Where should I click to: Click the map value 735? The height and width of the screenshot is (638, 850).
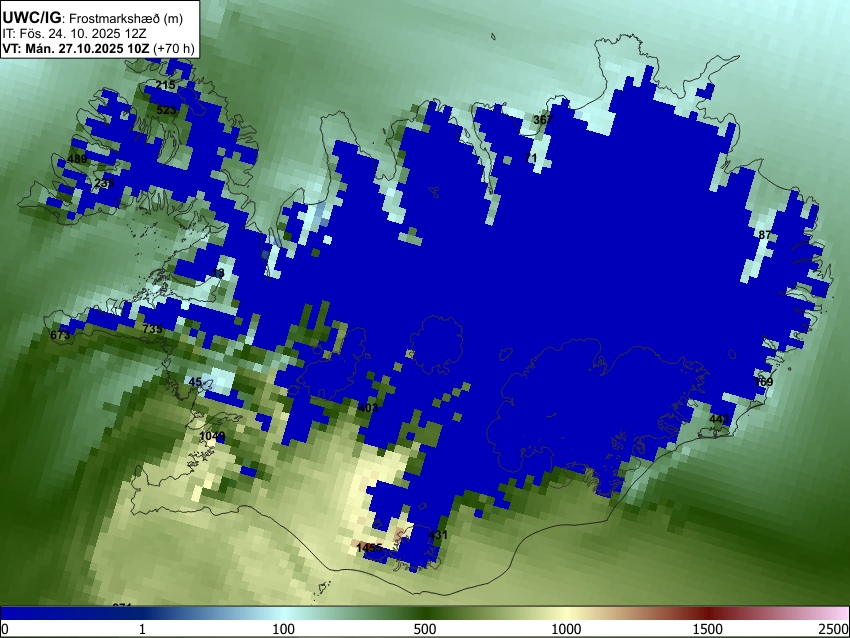click(152, 328)
